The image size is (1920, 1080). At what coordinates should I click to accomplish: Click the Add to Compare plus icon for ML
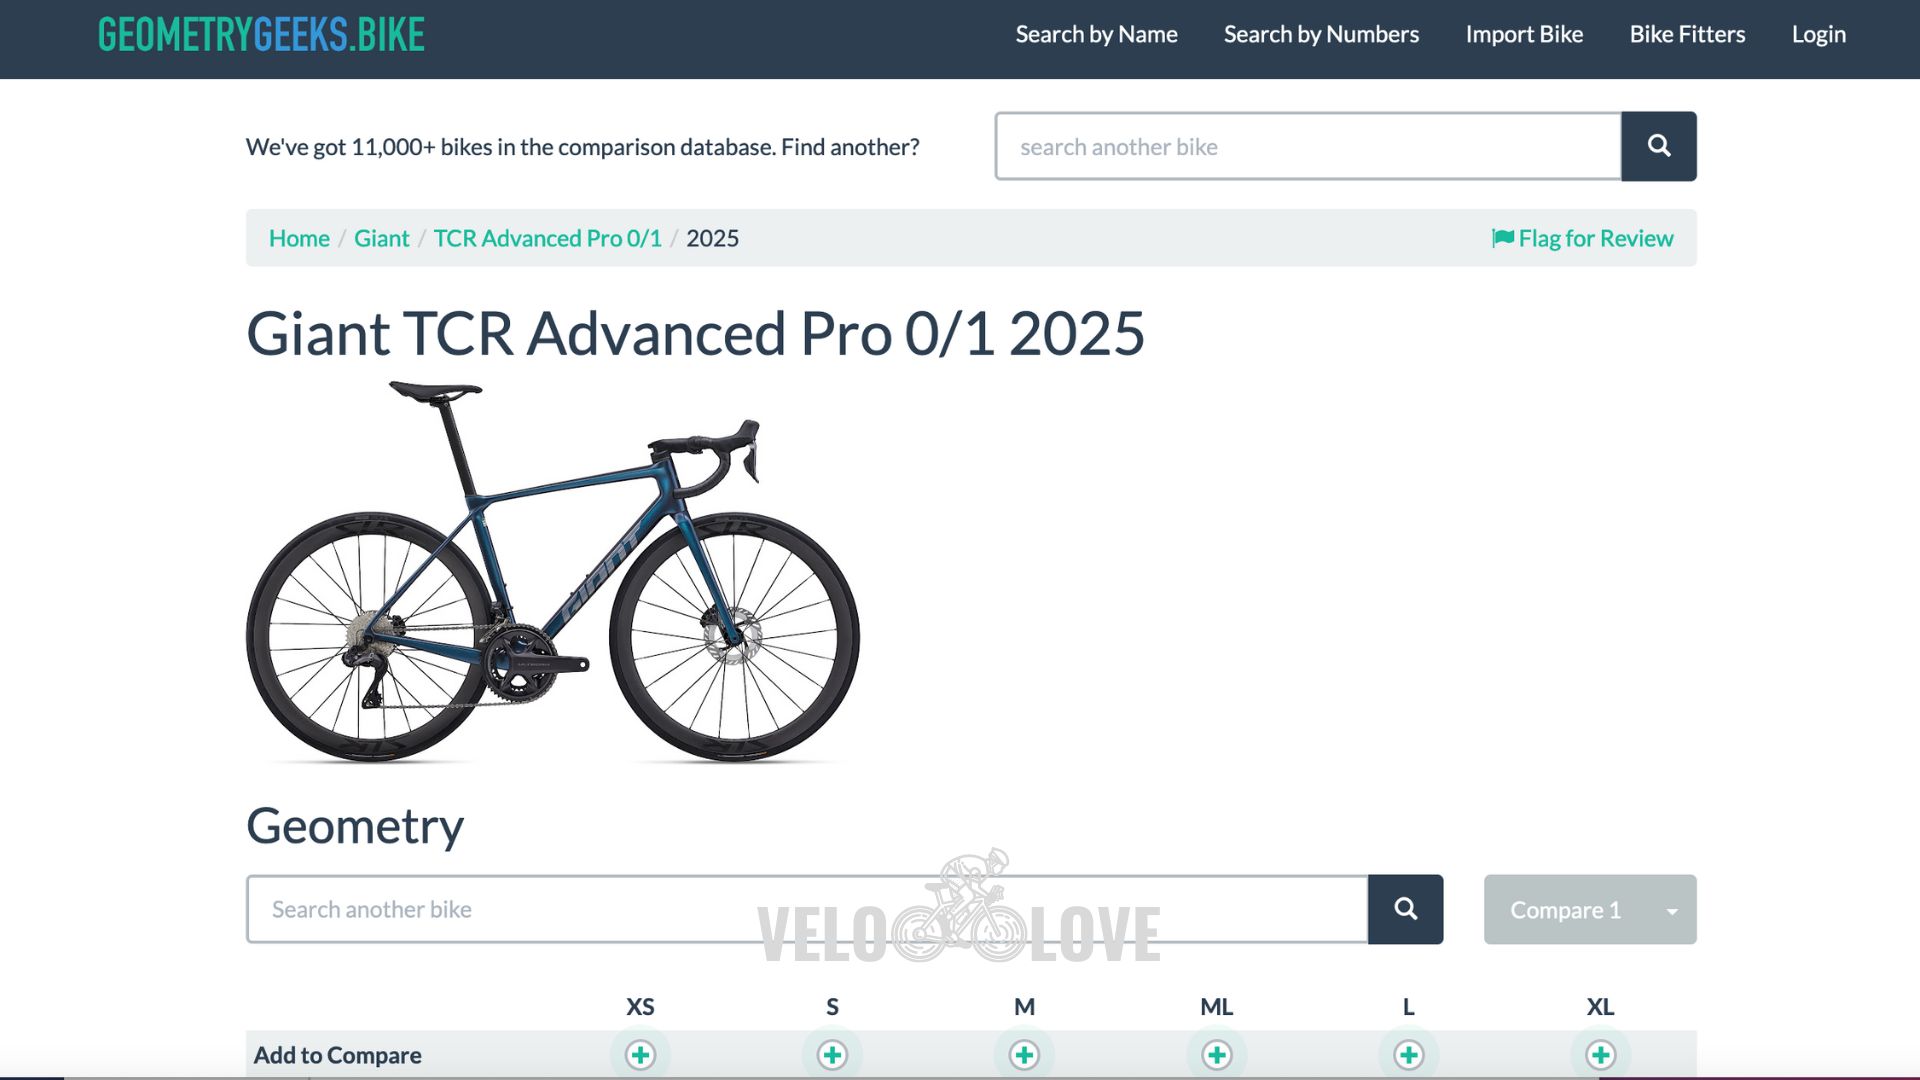tap(1217, 1054)
